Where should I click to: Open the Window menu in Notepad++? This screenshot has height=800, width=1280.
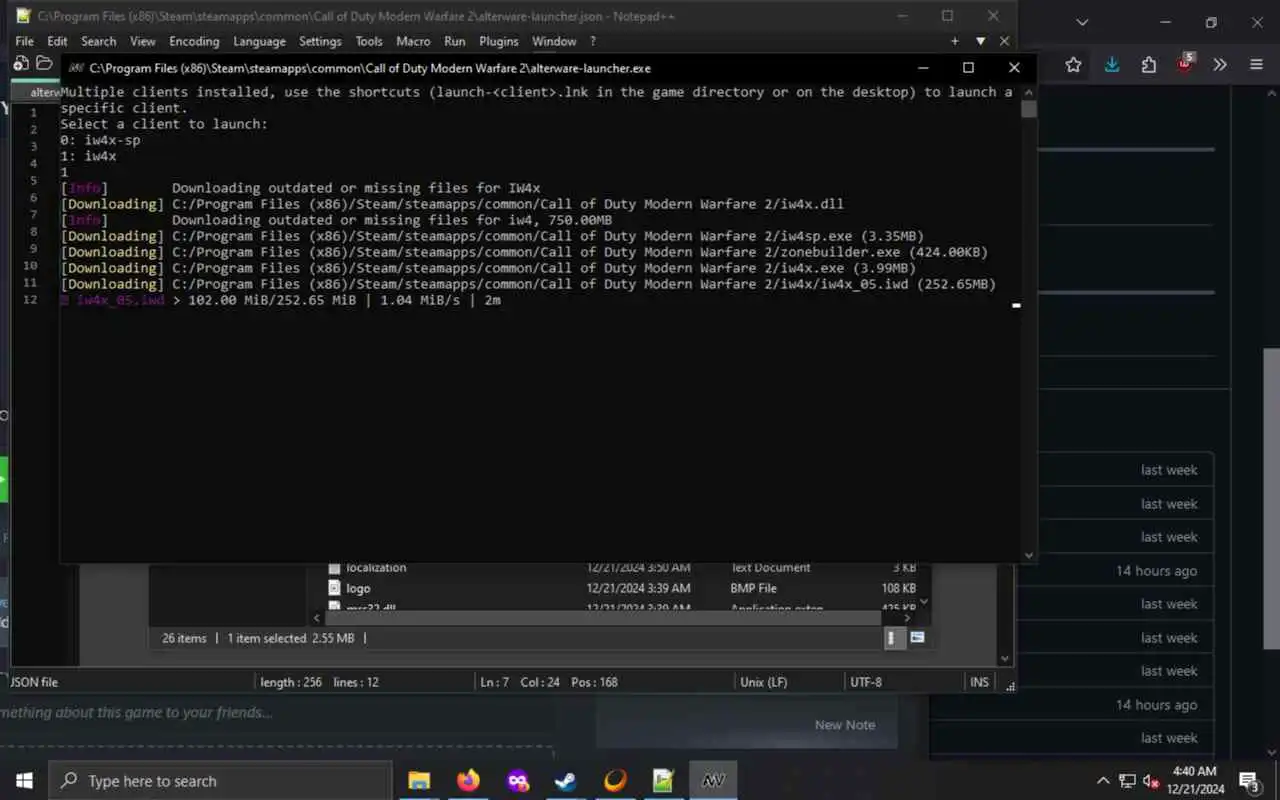pyautogui.click(x=554, y=41)
